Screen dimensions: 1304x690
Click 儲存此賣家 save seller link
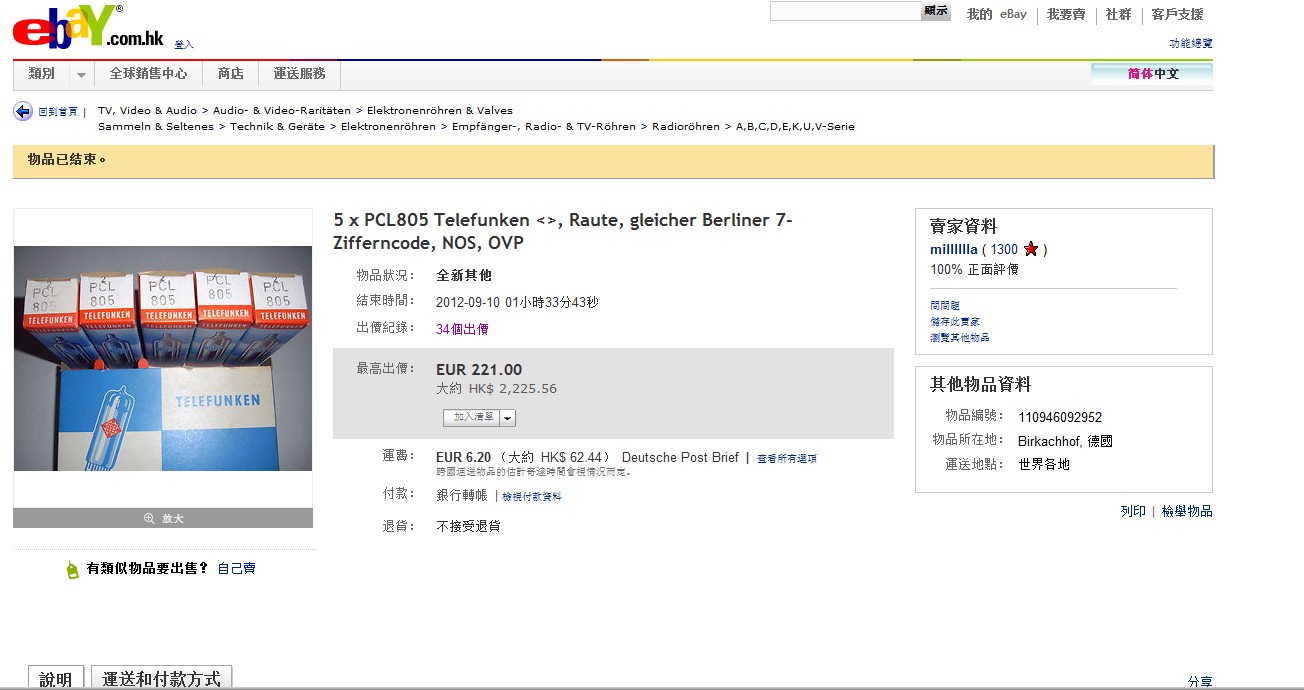(955, 322)
